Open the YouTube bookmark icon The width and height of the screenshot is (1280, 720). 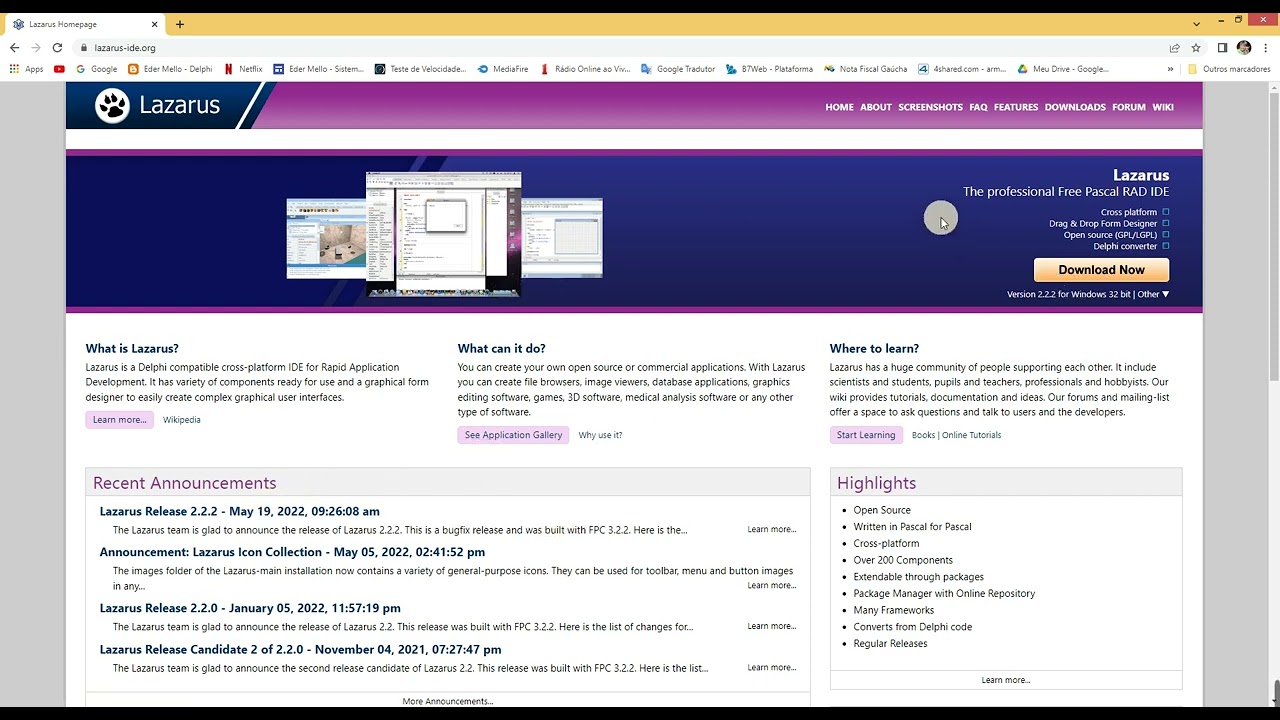coord(59,69)
